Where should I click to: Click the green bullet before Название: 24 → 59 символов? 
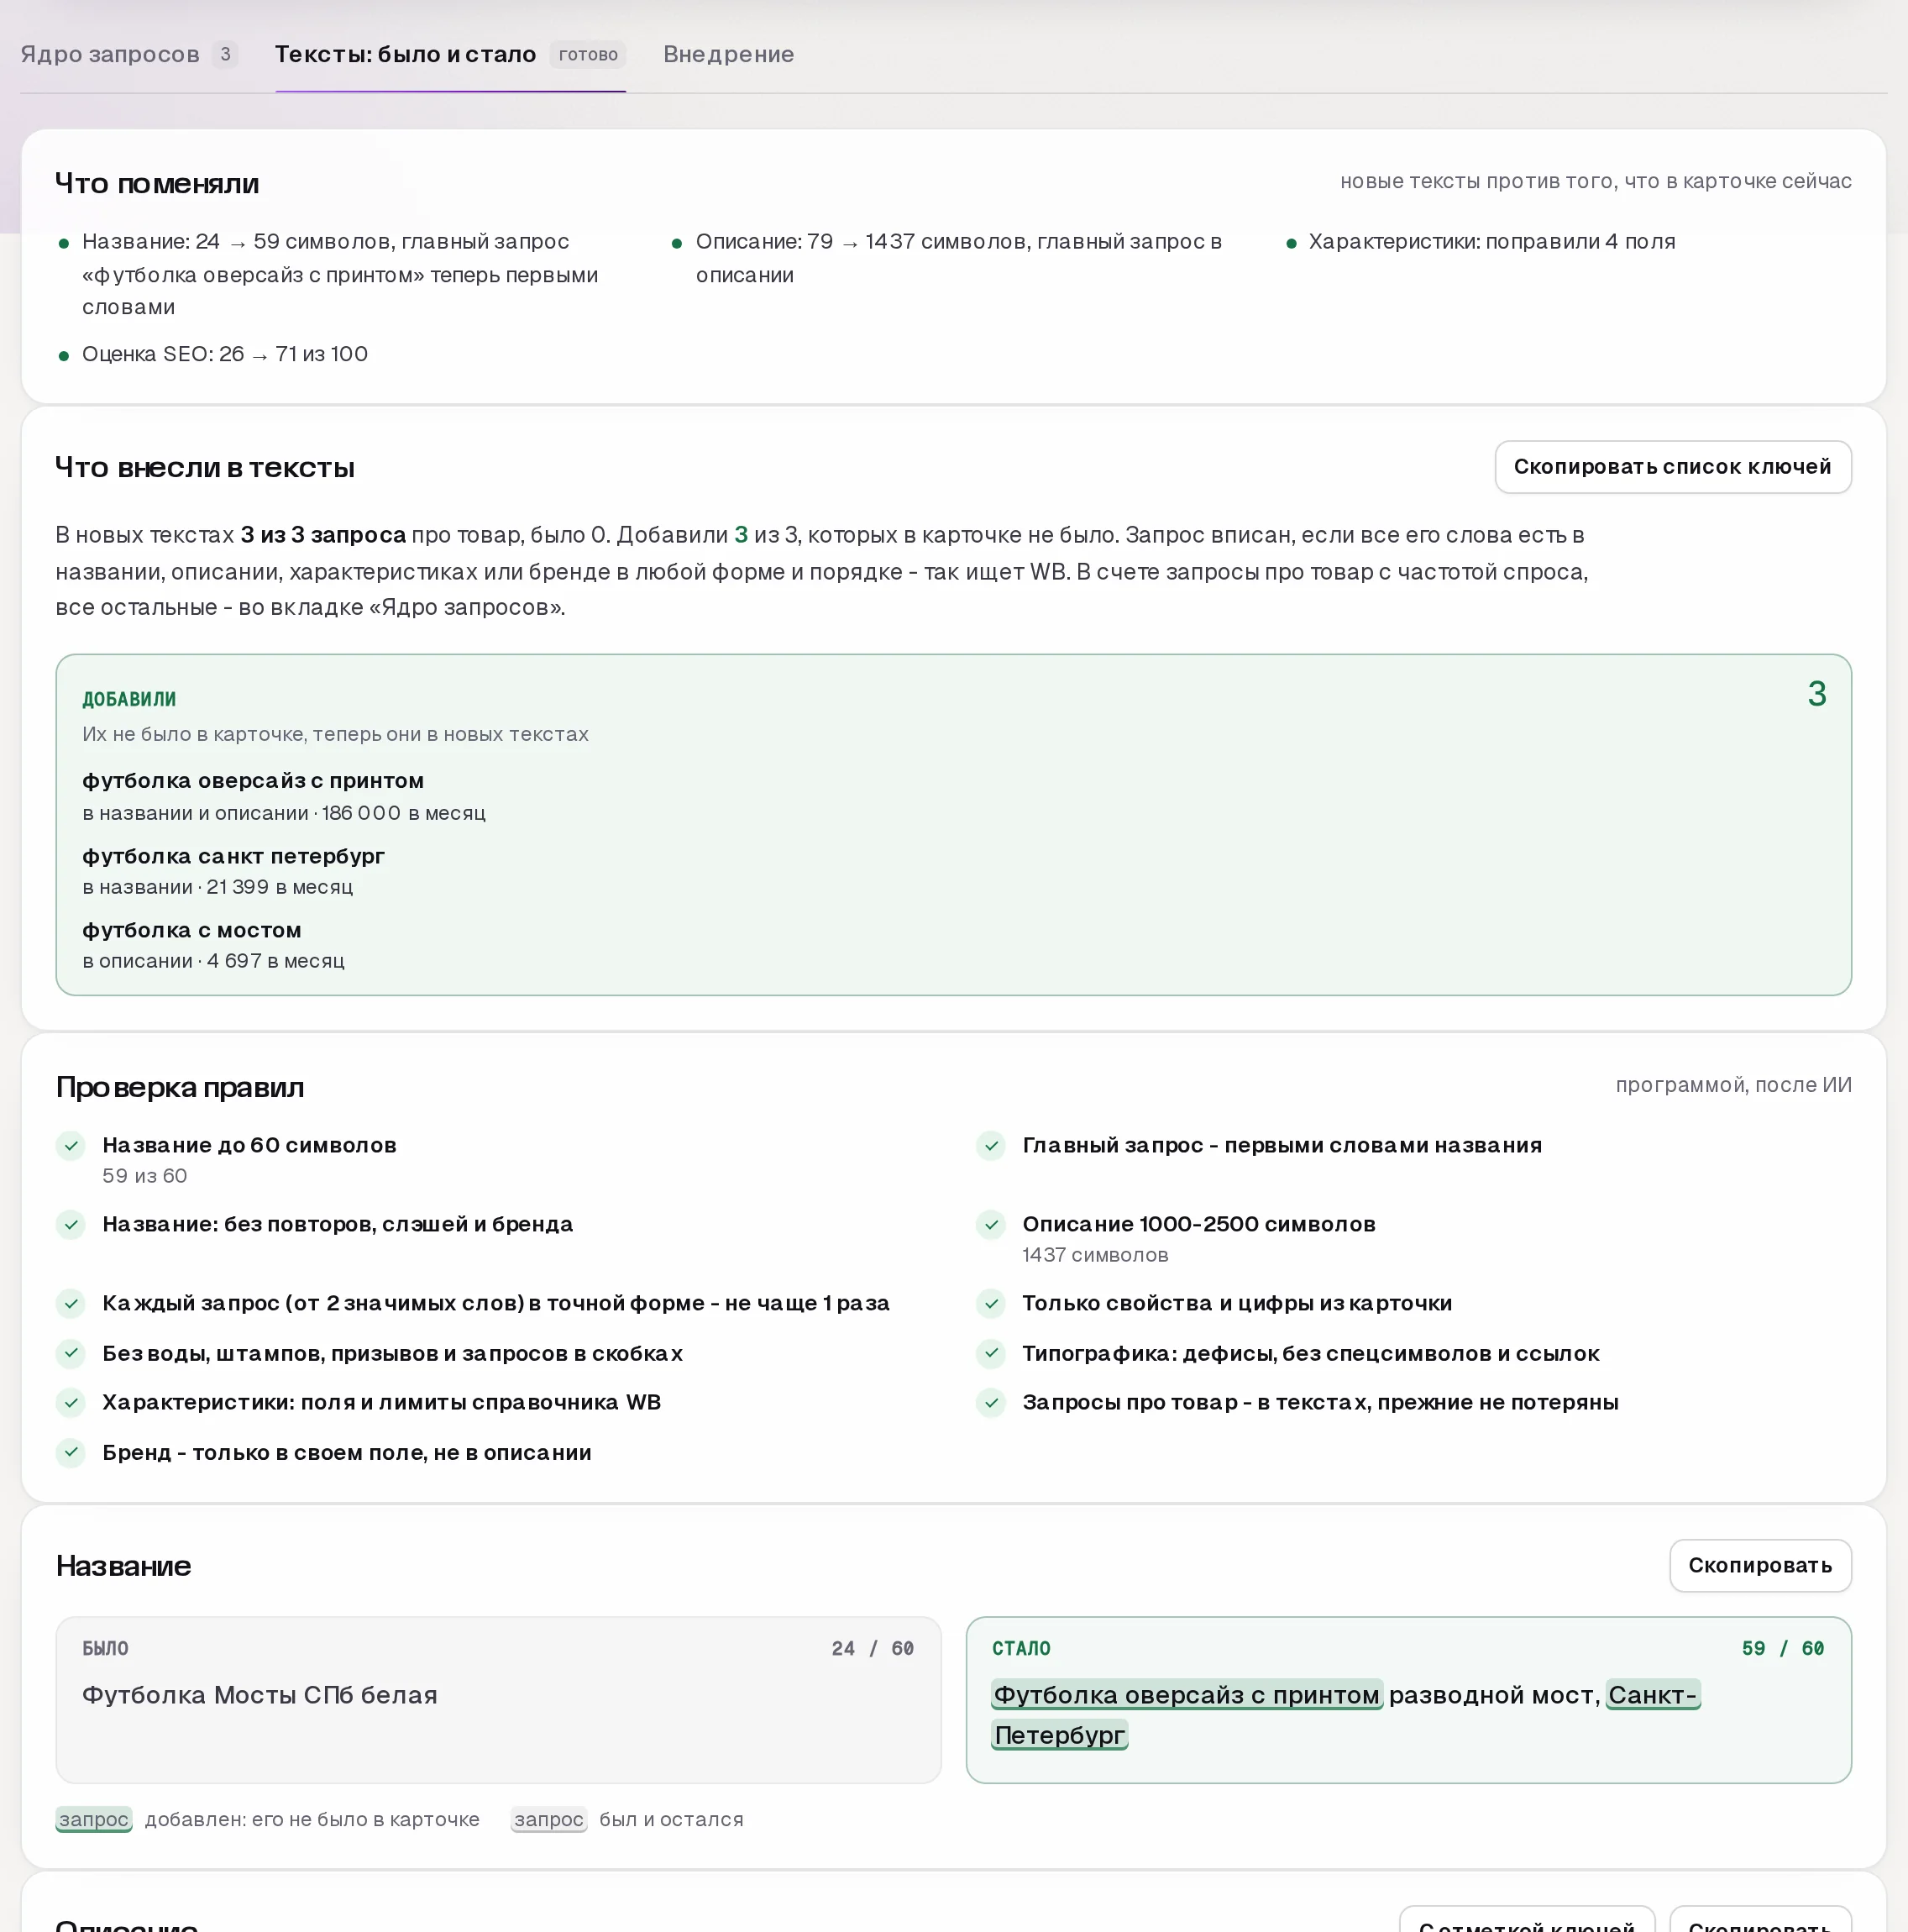[x=64, y=243]
